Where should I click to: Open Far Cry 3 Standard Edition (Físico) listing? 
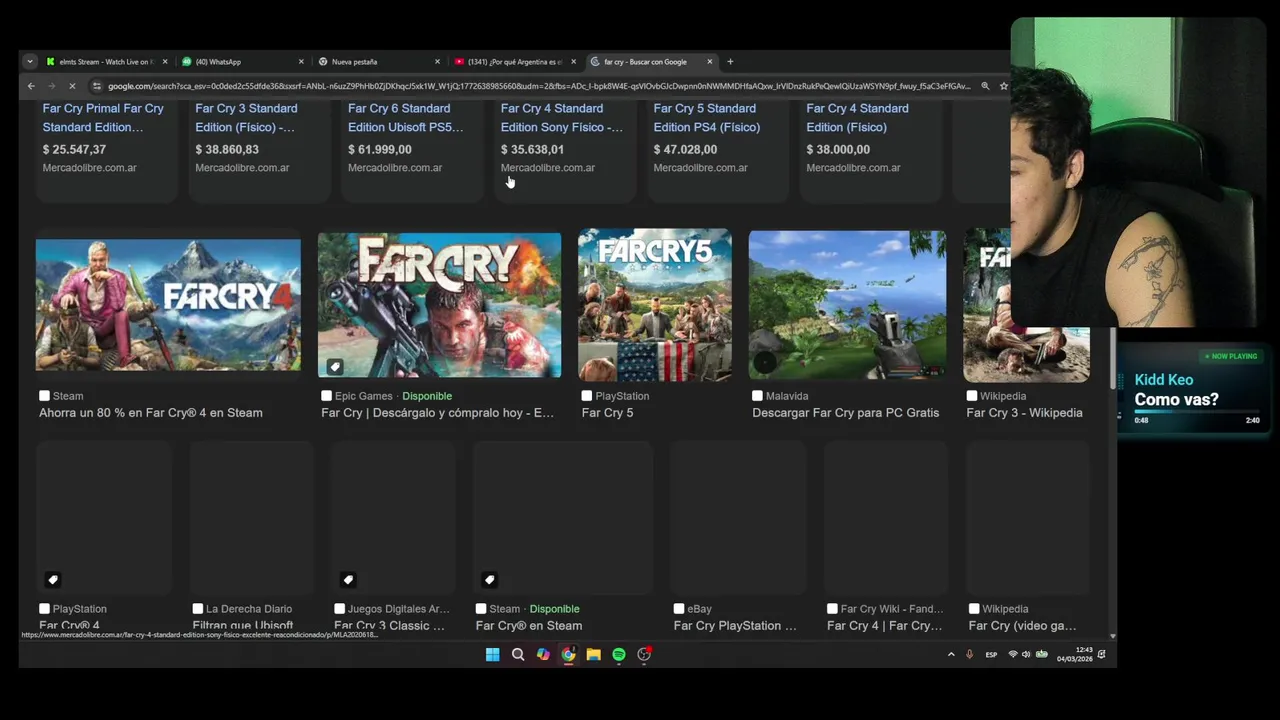tap(246, 118)
